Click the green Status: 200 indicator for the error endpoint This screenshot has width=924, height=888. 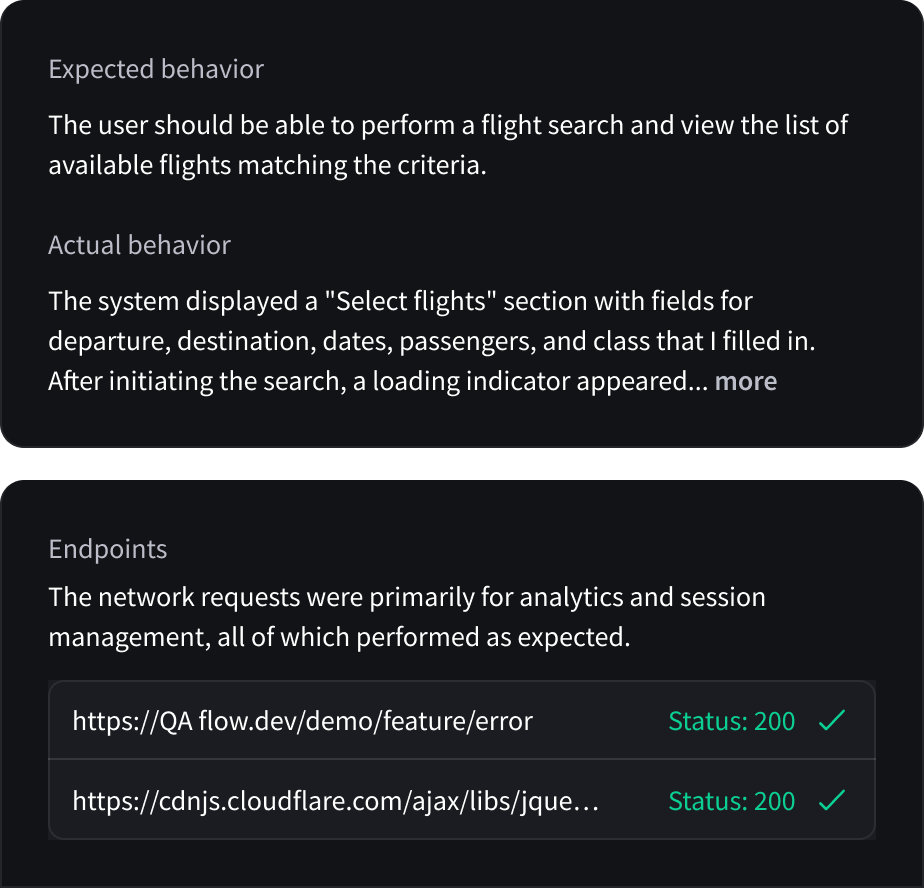731,720
